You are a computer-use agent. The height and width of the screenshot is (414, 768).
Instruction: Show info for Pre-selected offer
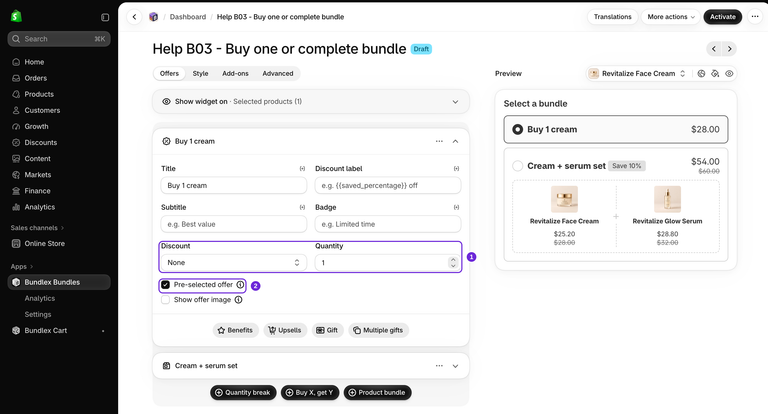240,285
